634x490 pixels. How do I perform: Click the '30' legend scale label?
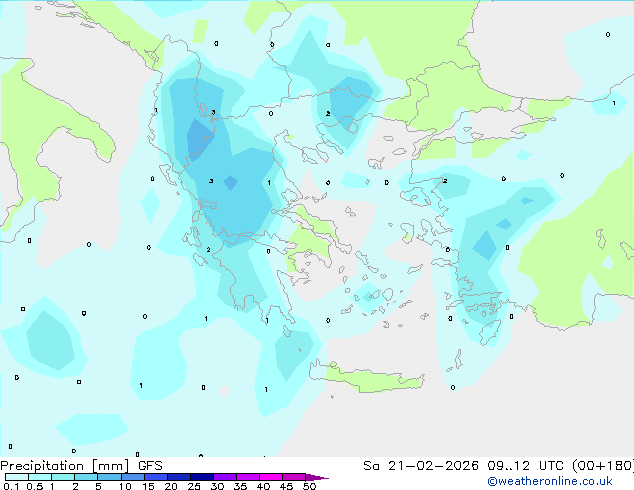pyautogui.click(x=217, y=486)
